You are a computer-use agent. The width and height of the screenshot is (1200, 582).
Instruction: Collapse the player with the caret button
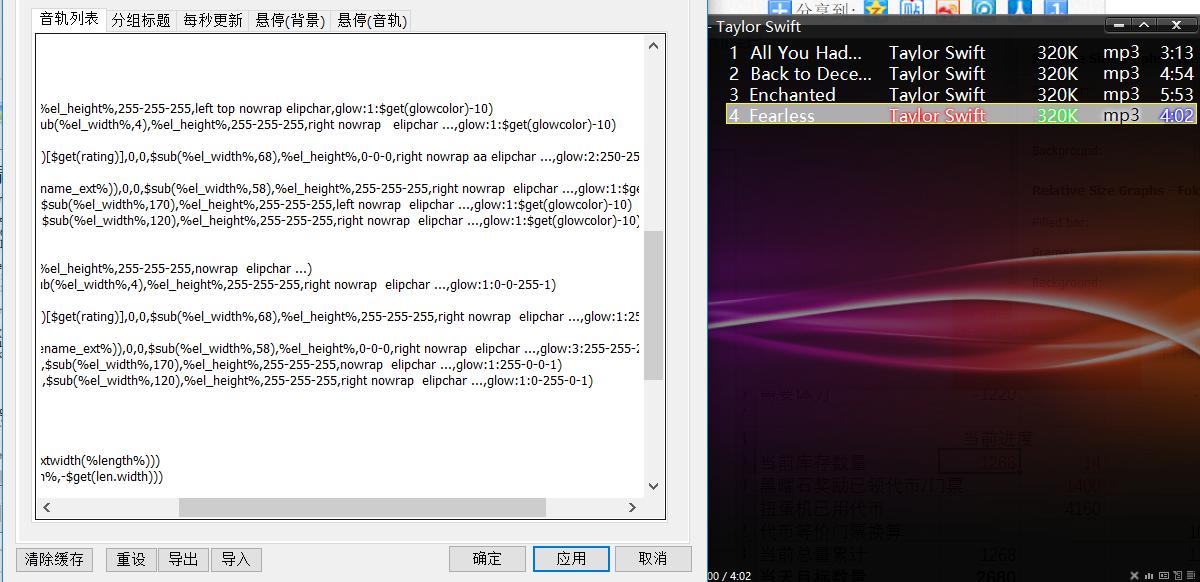(1145, 25)
